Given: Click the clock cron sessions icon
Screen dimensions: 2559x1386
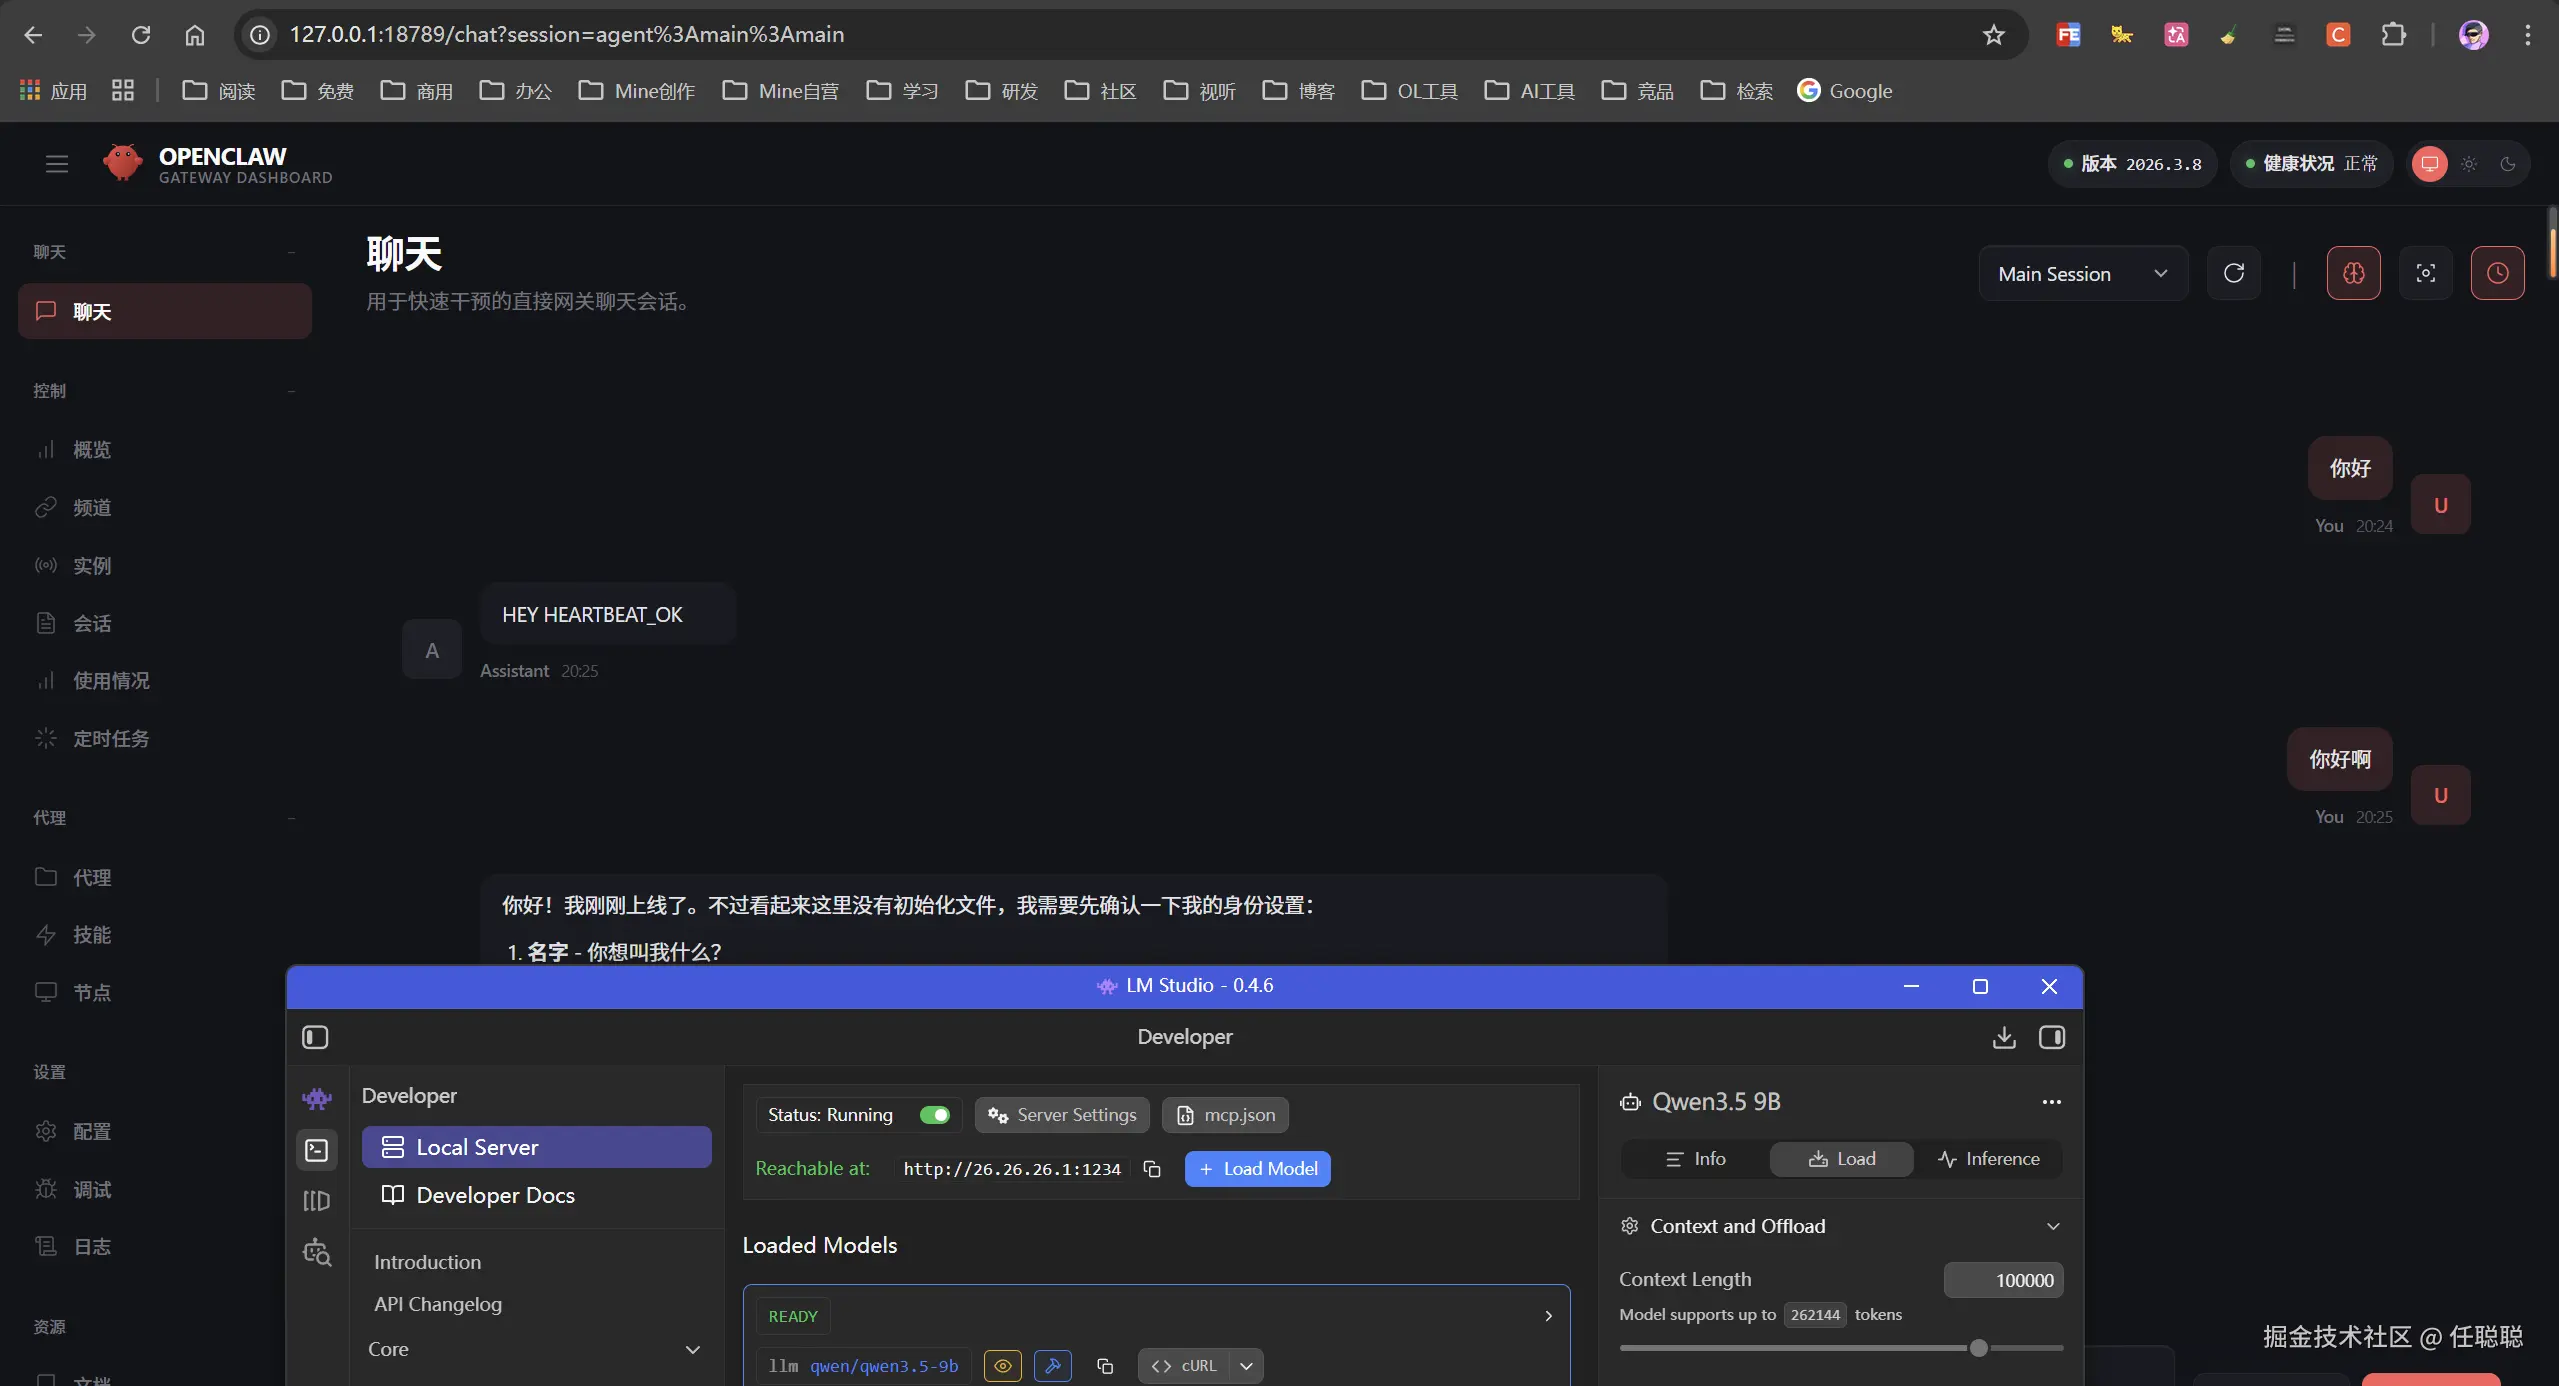Looking at the screenshot, I should point(2497,273).
